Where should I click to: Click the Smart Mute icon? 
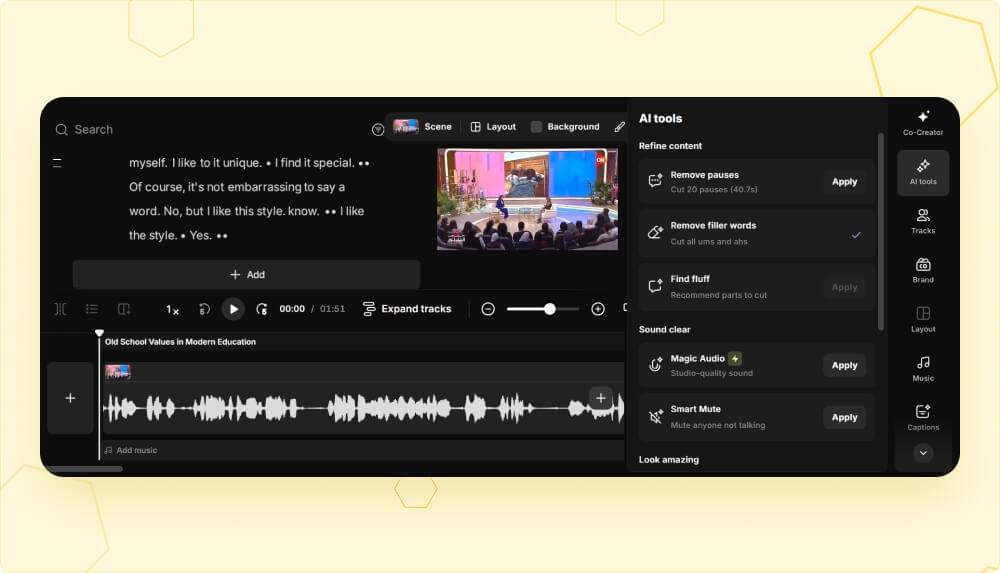coord(655,417)
